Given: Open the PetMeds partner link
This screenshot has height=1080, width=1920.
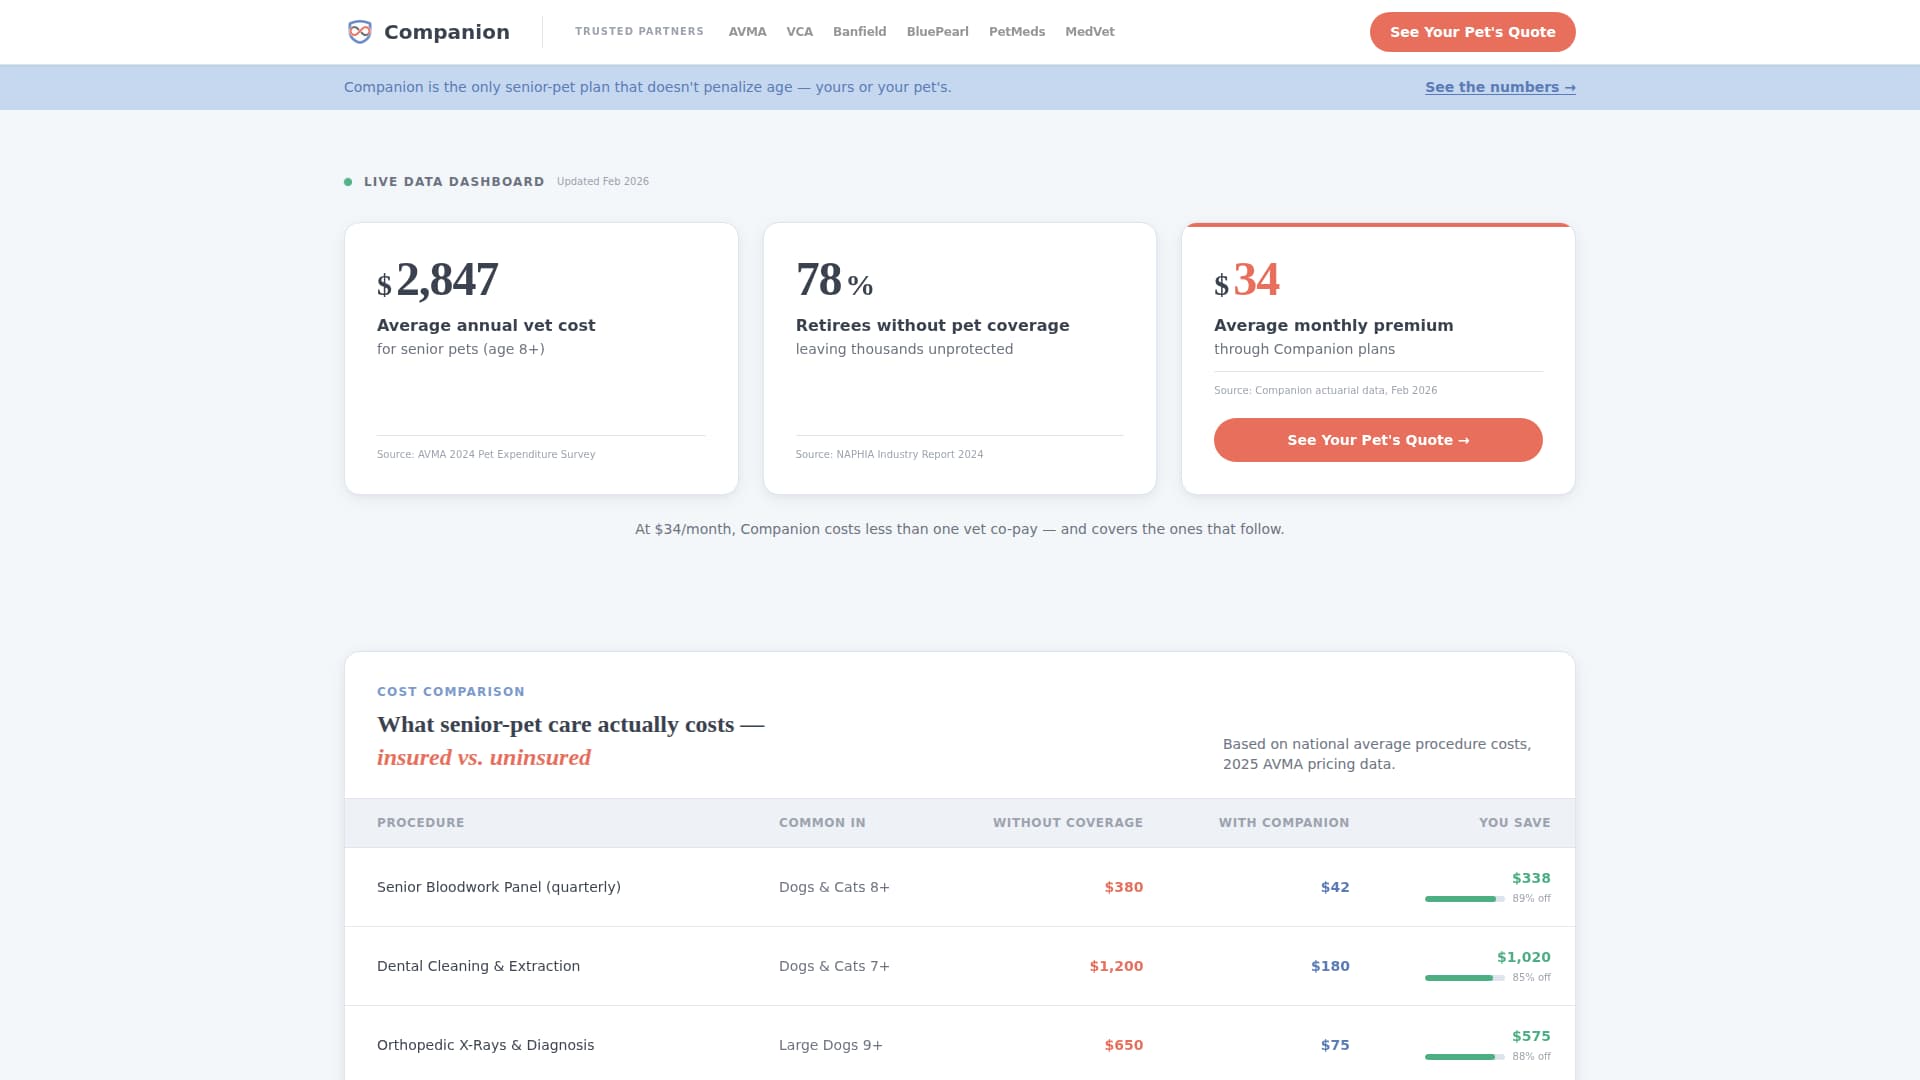Looking at the screenshot, I should coord(1016,32).
